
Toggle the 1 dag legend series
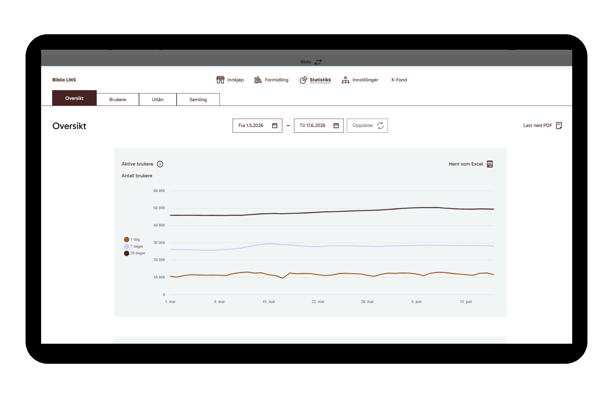click(x=132, y=239)
